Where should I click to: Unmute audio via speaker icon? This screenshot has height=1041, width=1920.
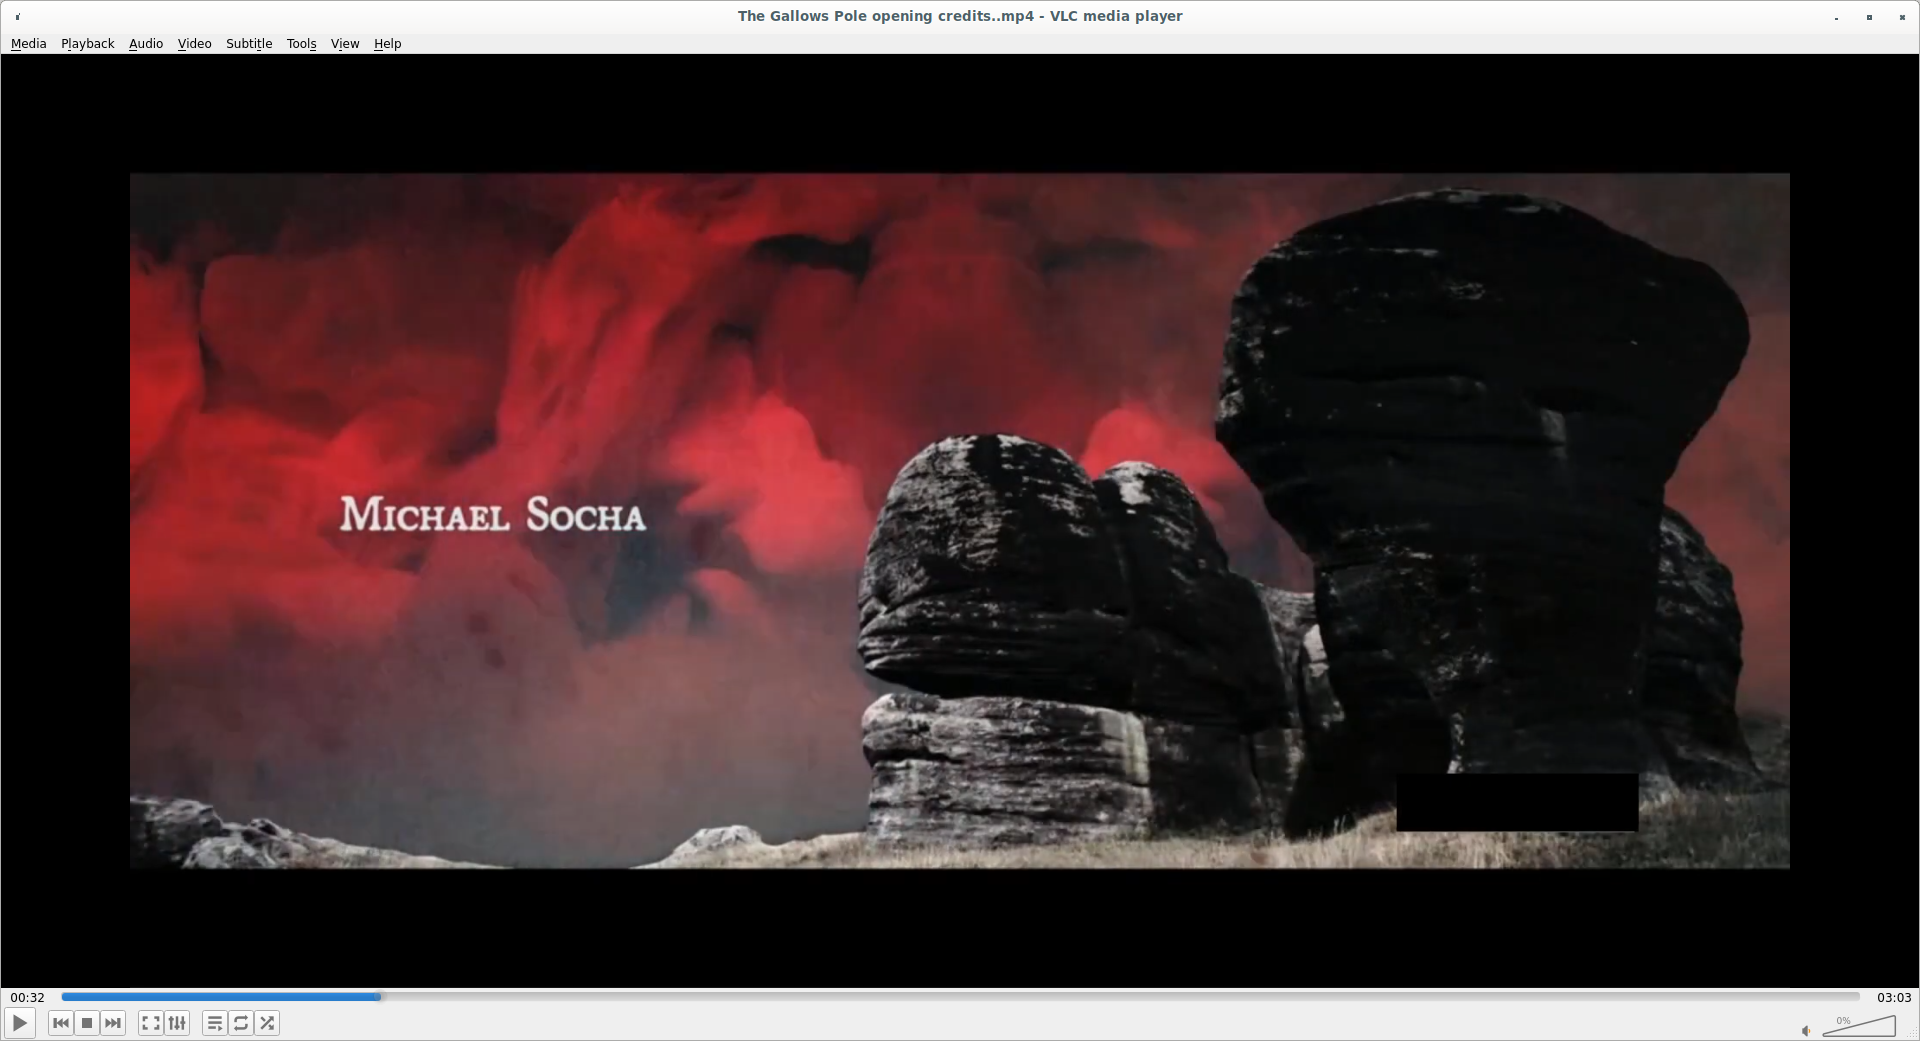[x=1806, y=1031]
